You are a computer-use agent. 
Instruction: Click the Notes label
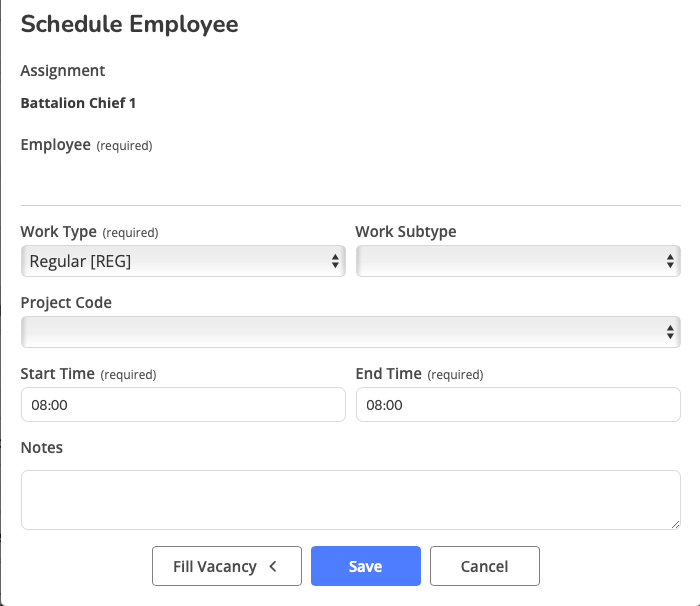[42, 448]
